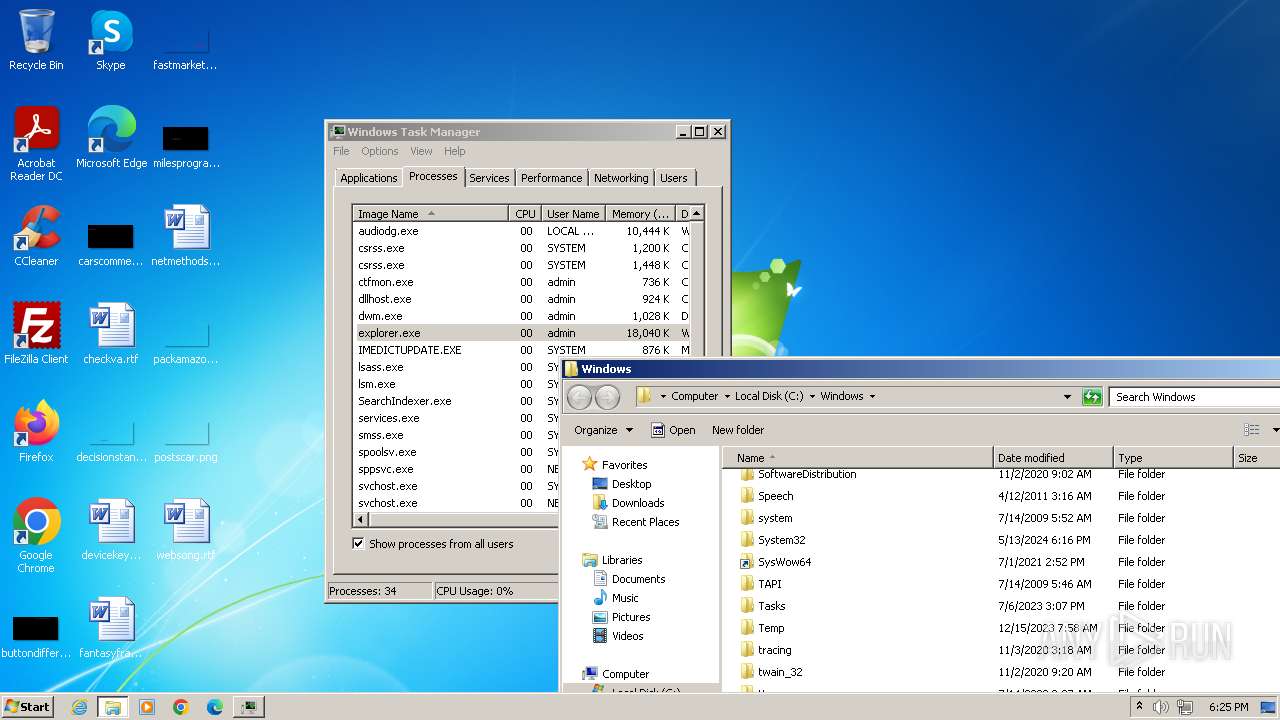Open FileZilla Client desktop shortcut
The width and height of the screenshot is (1280, 720).
coord(36,334)
